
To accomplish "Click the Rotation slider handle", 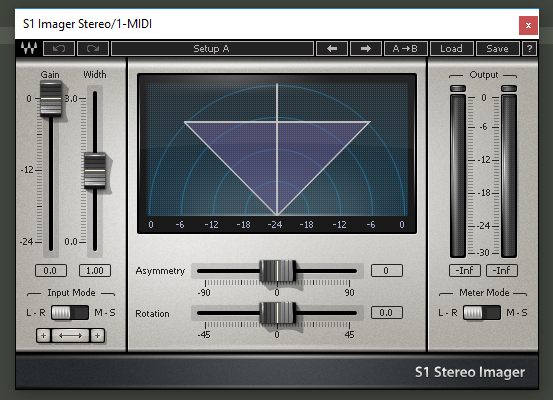I will click(x=277, y=313).
